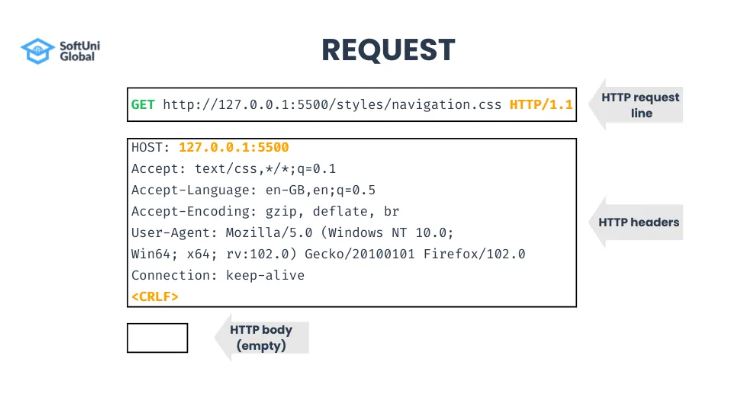Click the green GET method keyword
Image resolution: width=732 pixels, height=399 pixels.
pyautogui.click(x=143, y=105)
